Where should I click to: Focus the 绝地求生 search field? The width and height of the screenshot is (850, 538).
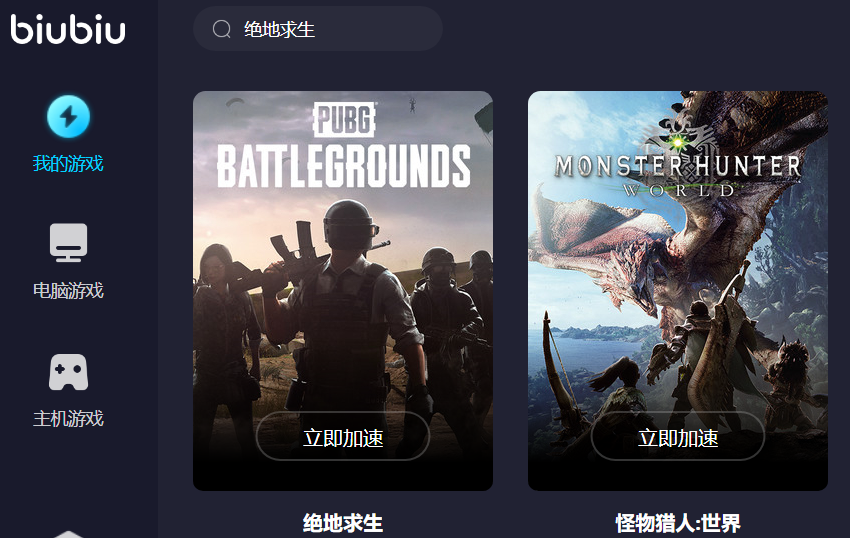click(x=318, y=29)
